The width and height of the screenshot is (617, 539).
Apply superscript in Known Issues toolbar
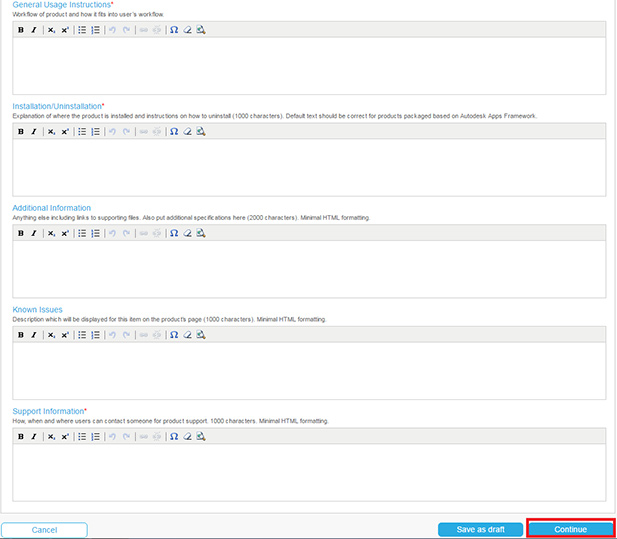[x=65, y=335]
